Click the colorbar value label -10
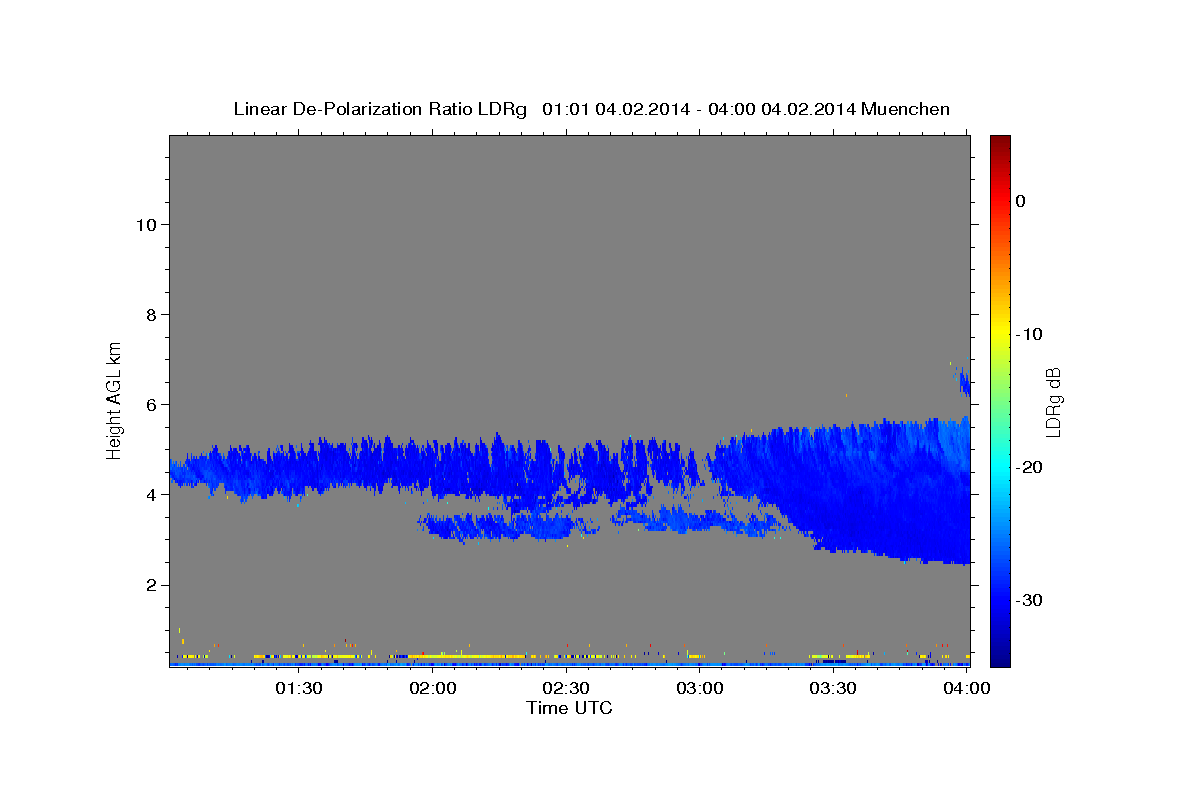Screen dimensions: 1200x800 (x=1029, y=334)
